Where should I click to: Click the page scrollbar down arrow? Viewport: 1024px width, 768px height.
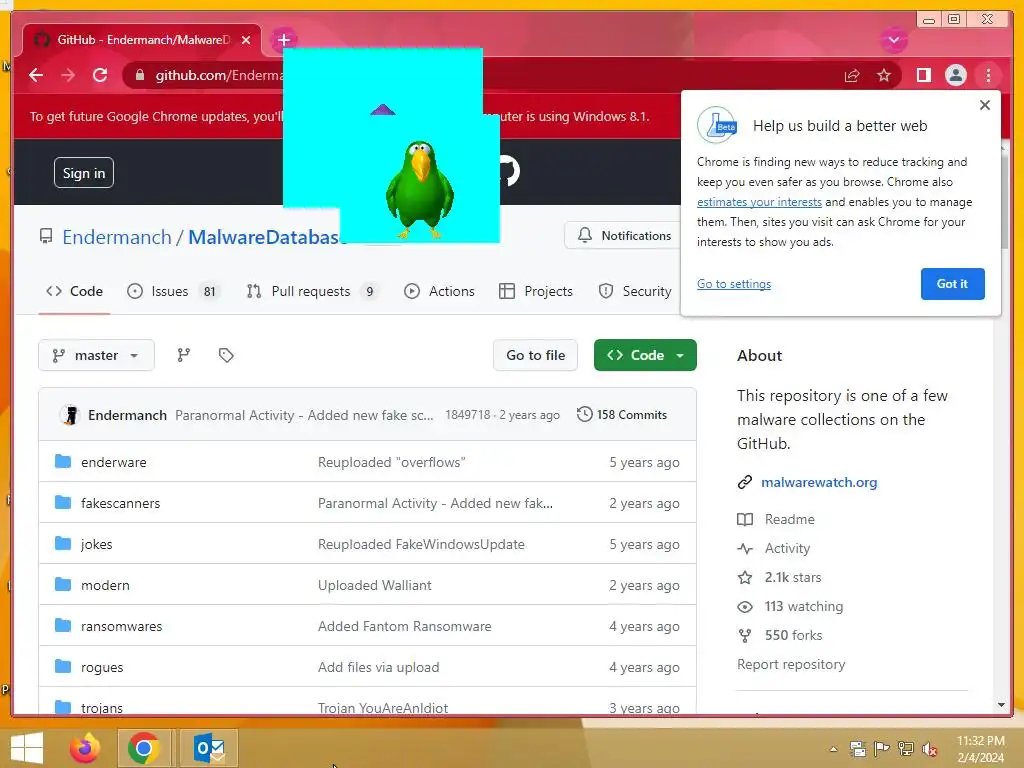pos(1001,705)
